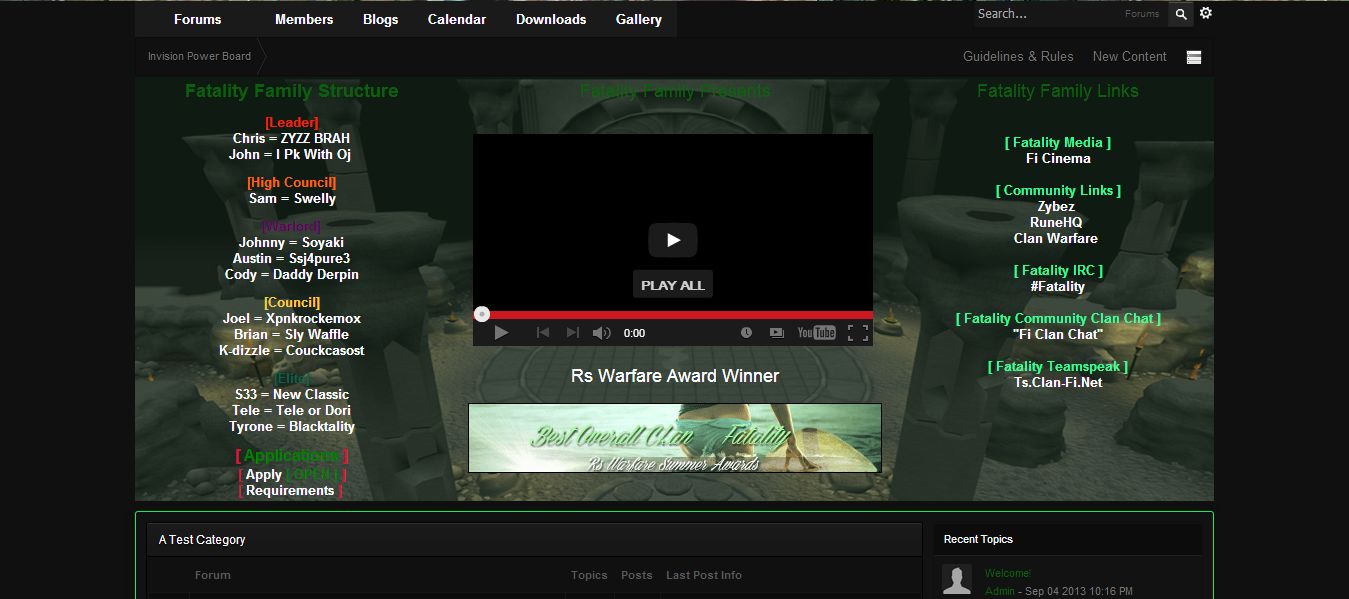Click the Best Overall Clan award banner
Screen dimensions: 1349x599
675,438
